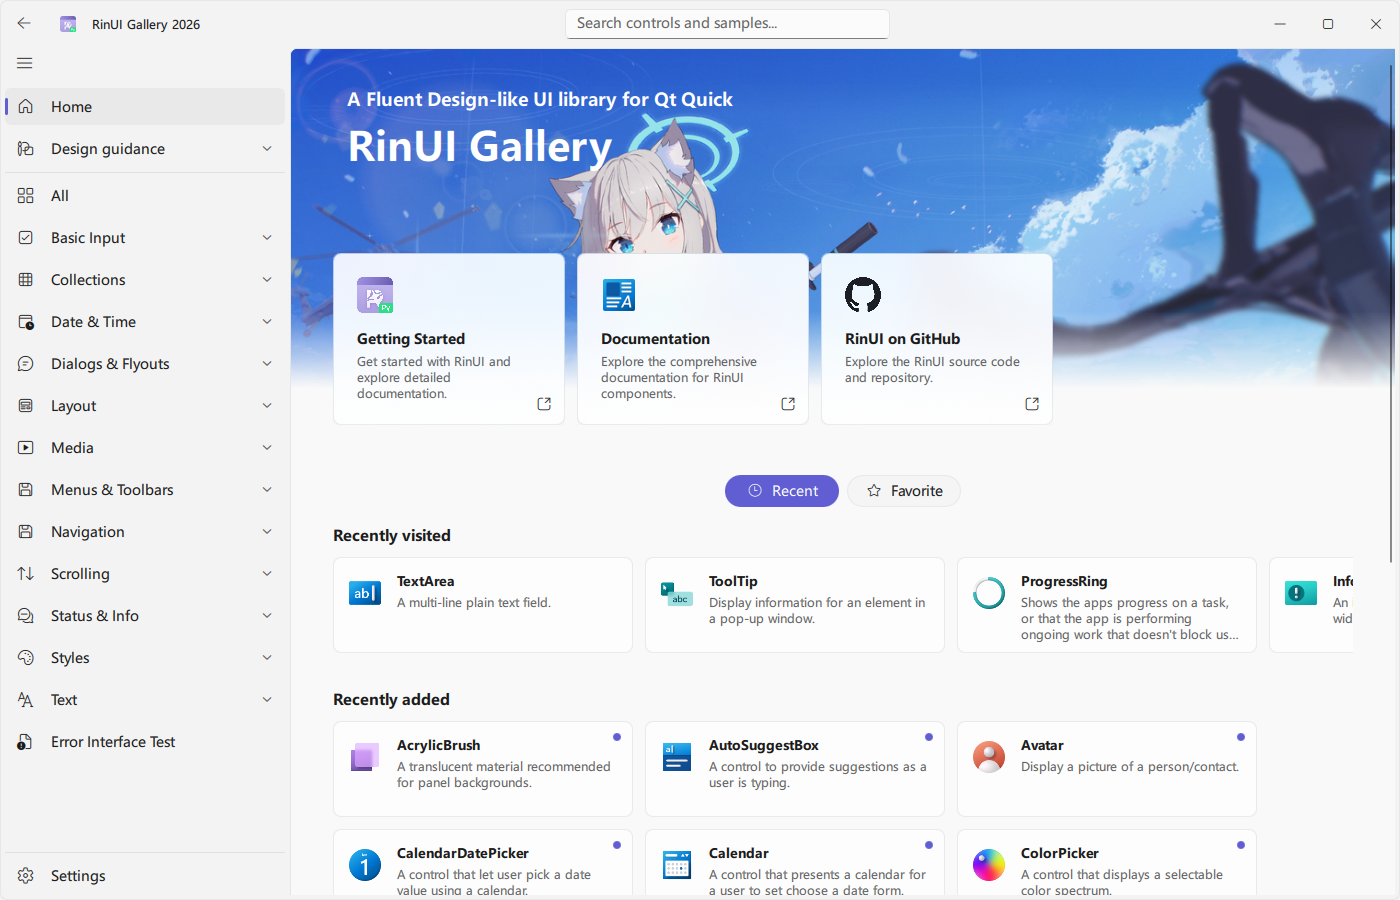The image size is (1400, 900).
Task: Expand the Scrolling chevron
Action: coord(267,574)
